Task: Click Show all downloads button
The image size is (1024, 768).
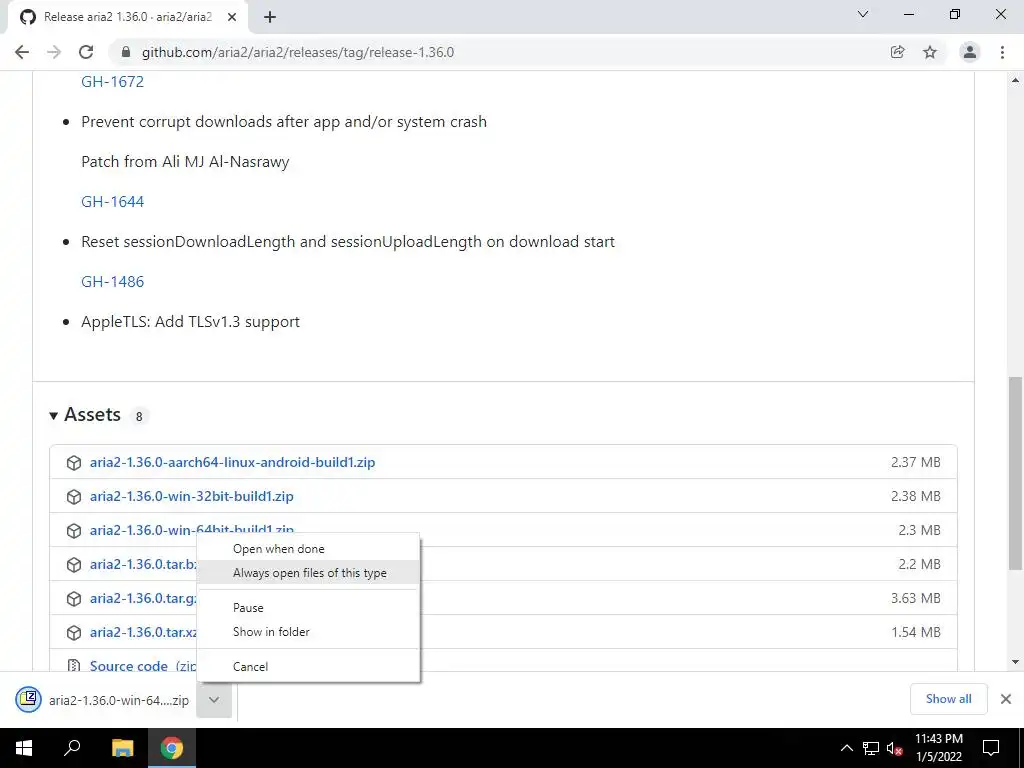Action: (948, 699)
